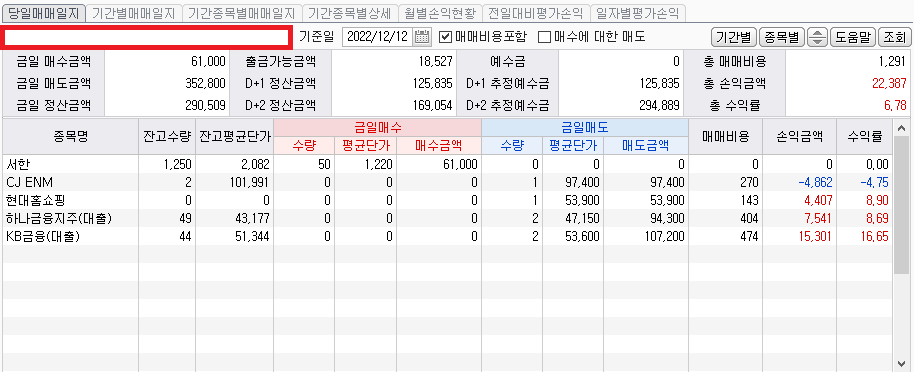The width and height of the screenshot is (914, 372).
Task: Click the scrollbar up arrow
Action: tap(901, 128)
